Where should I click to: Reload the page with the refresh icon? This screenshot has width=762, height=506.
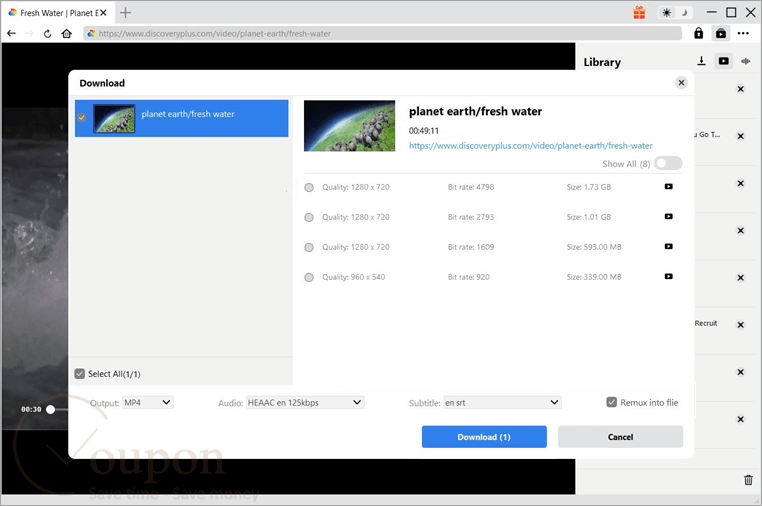(x=47, y=34)
